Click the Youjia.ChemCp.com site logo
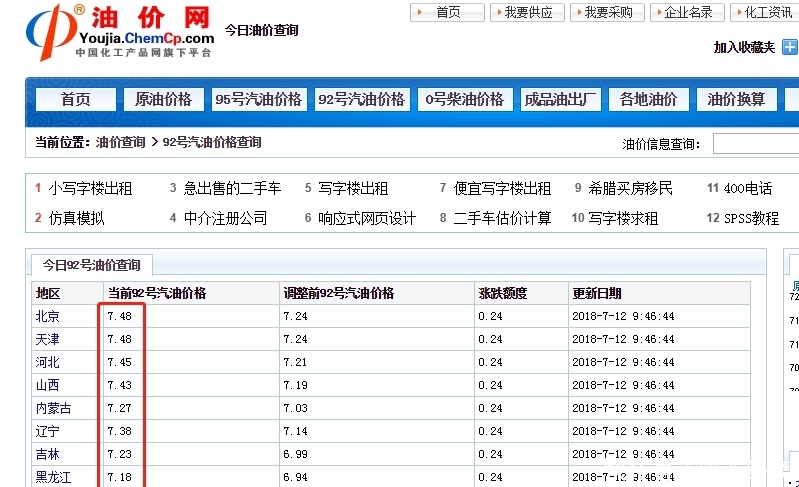 click(x=120, y=32)
